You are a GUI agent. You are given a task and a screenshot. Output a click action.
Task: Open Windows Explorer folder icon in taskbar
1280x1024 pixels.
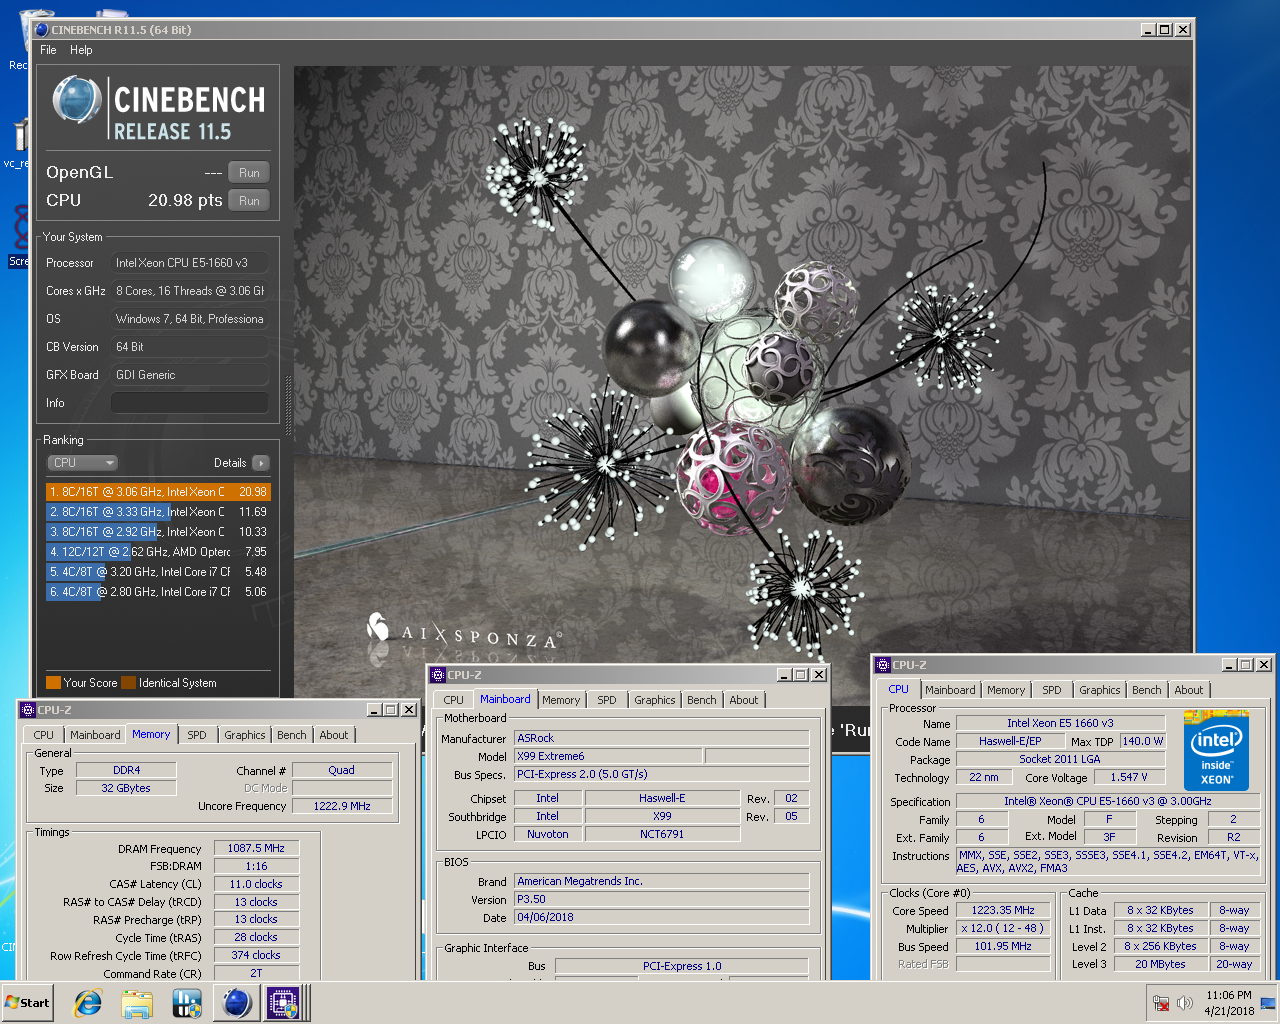coord(137,1003)
